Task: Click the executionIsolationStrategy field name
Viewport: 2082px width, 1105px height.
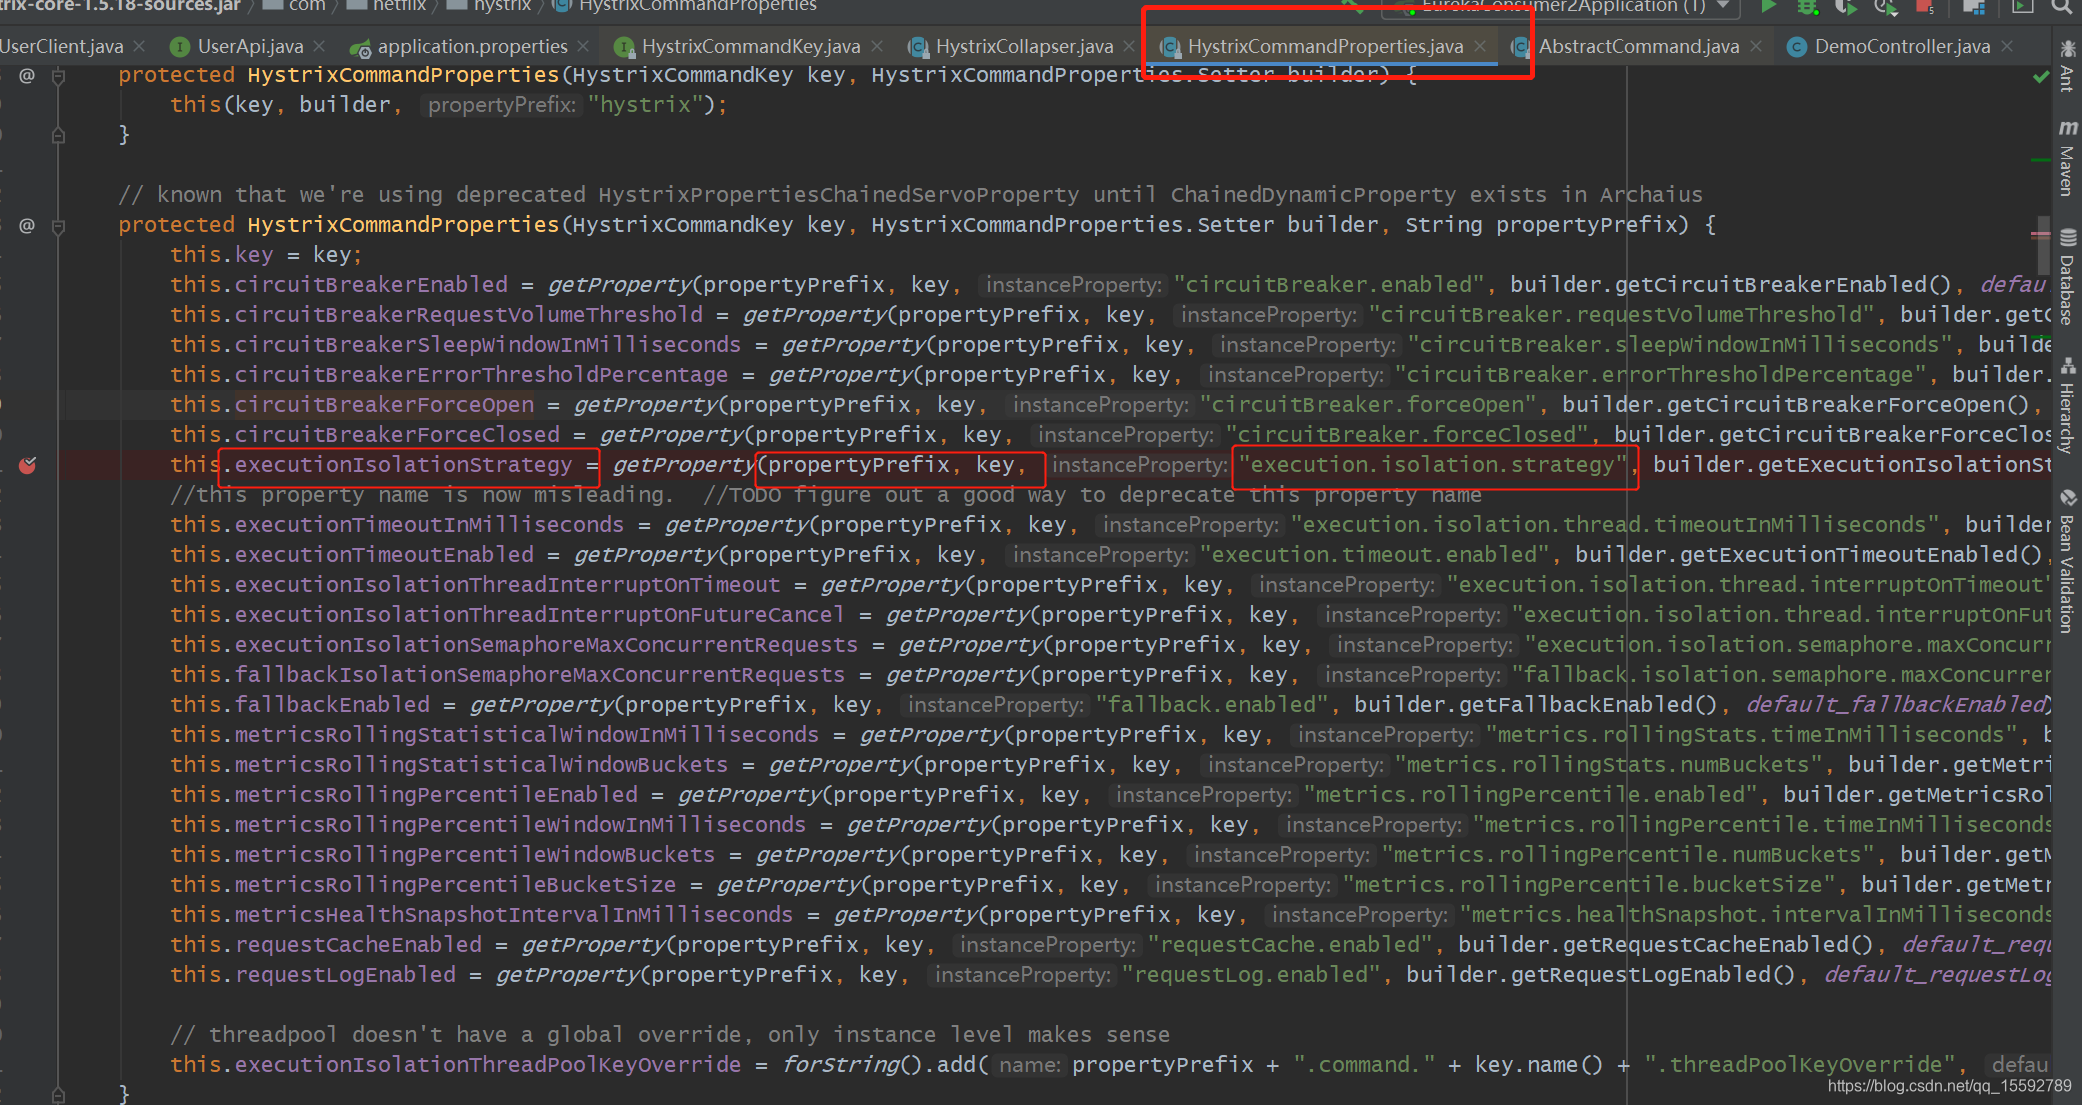Action: (403, 465)
